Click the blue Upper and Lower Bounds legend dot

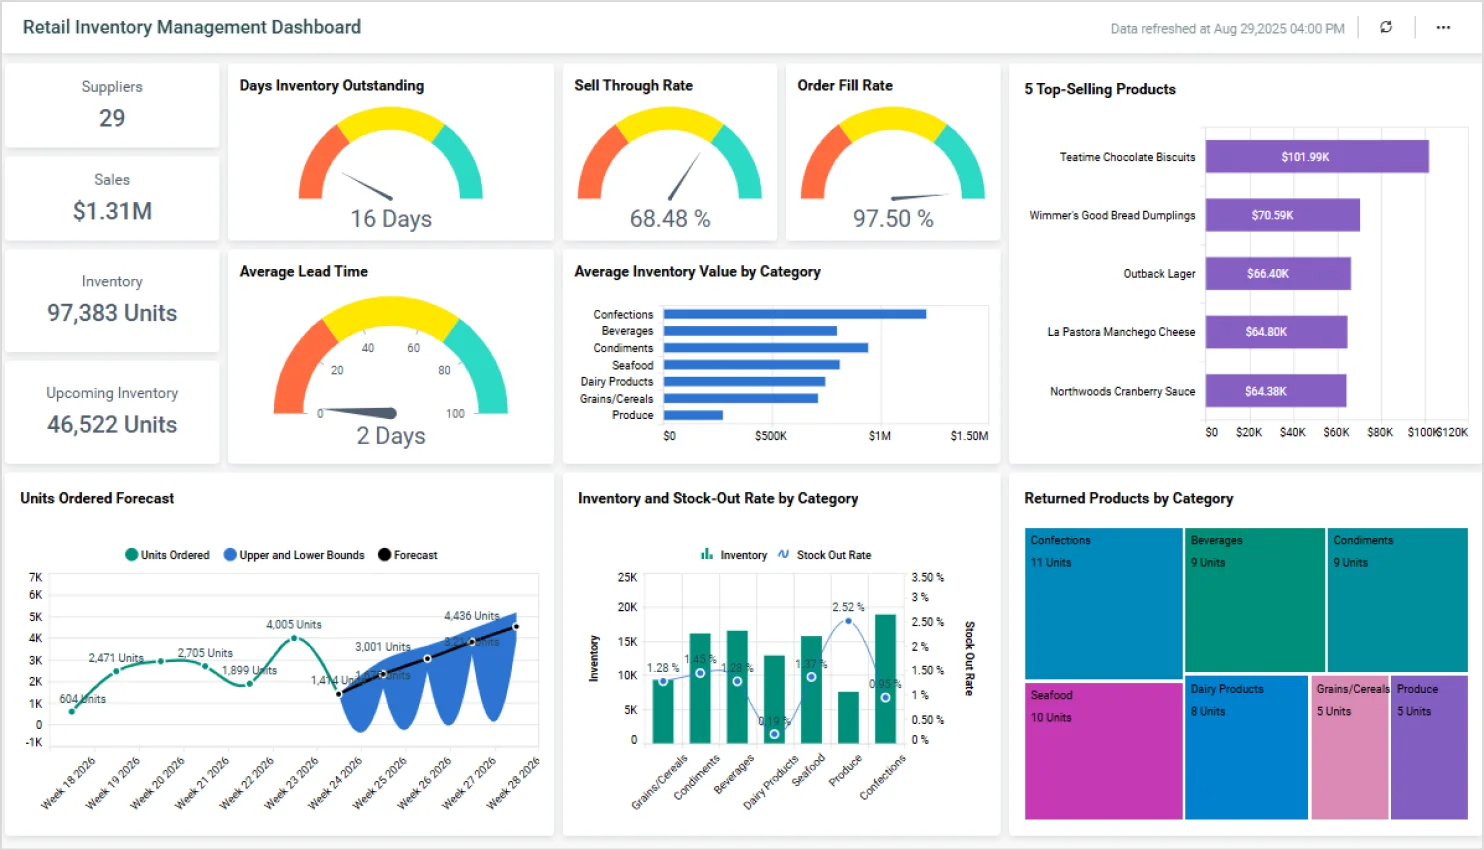(230, 555)
